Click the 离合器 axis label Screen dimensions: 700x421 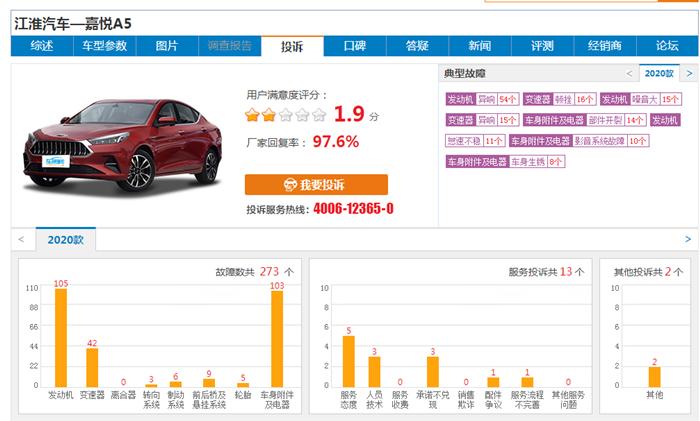[123, 395]
